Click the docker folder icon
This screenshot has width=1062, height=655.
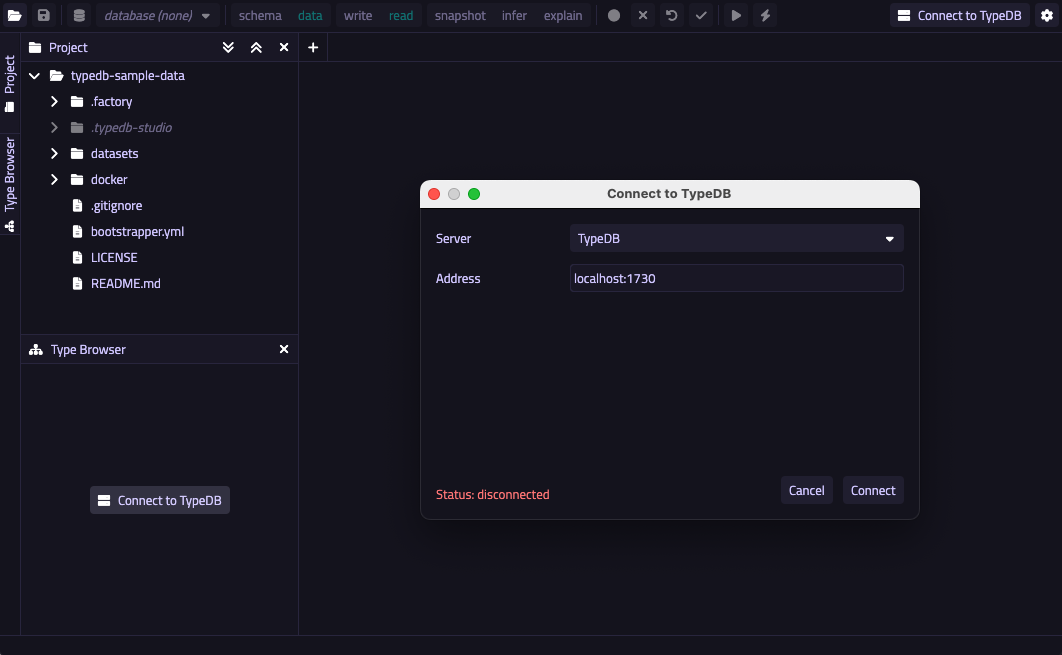[x=77, y=179]
